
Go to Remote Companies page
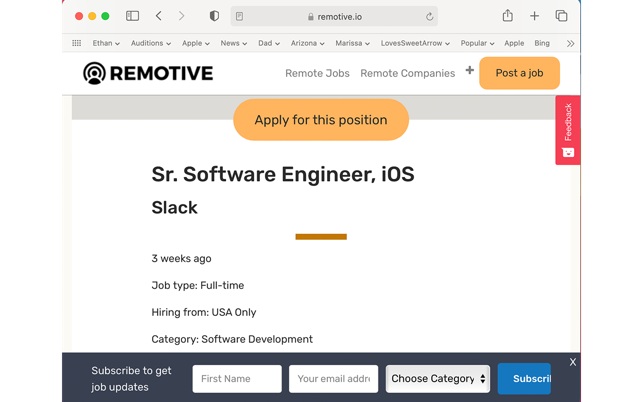[408, 73]
